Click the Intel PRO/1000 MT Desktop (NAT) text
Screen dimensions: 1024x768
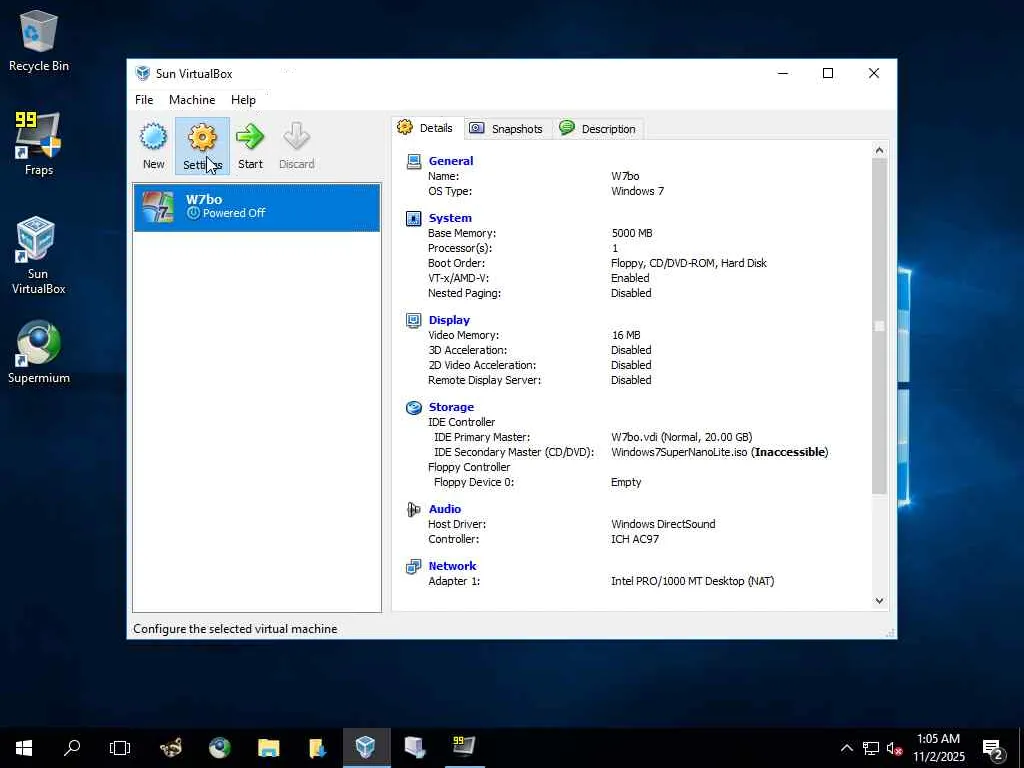693,581
